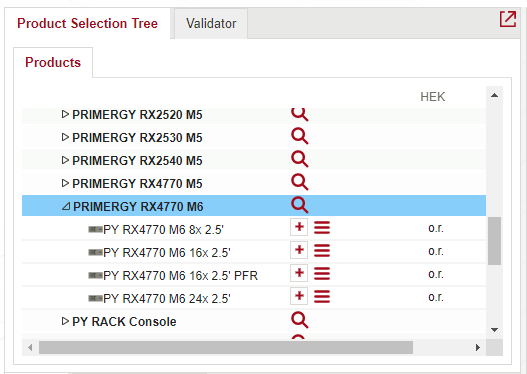Add PY RX4770 M6 16x 2.5' PFR with plus
Viewport: 527px width, 374px height.
[x=299, y=274]
